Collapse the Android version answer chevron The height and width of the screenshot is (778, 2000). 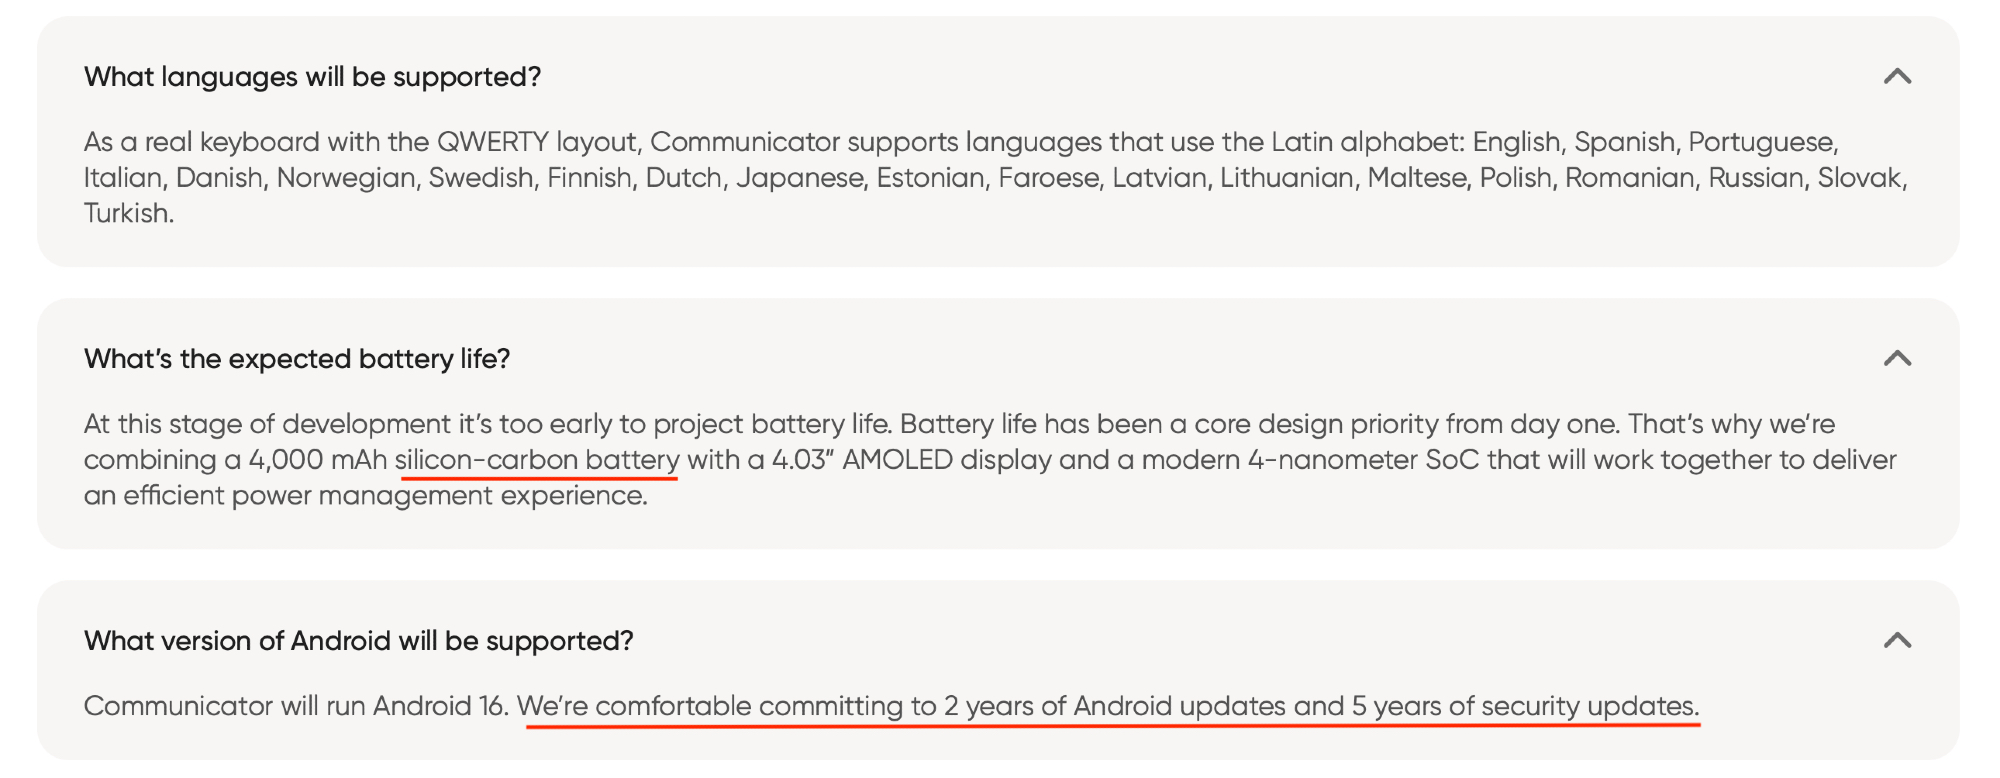click(x=1897, y=641)
